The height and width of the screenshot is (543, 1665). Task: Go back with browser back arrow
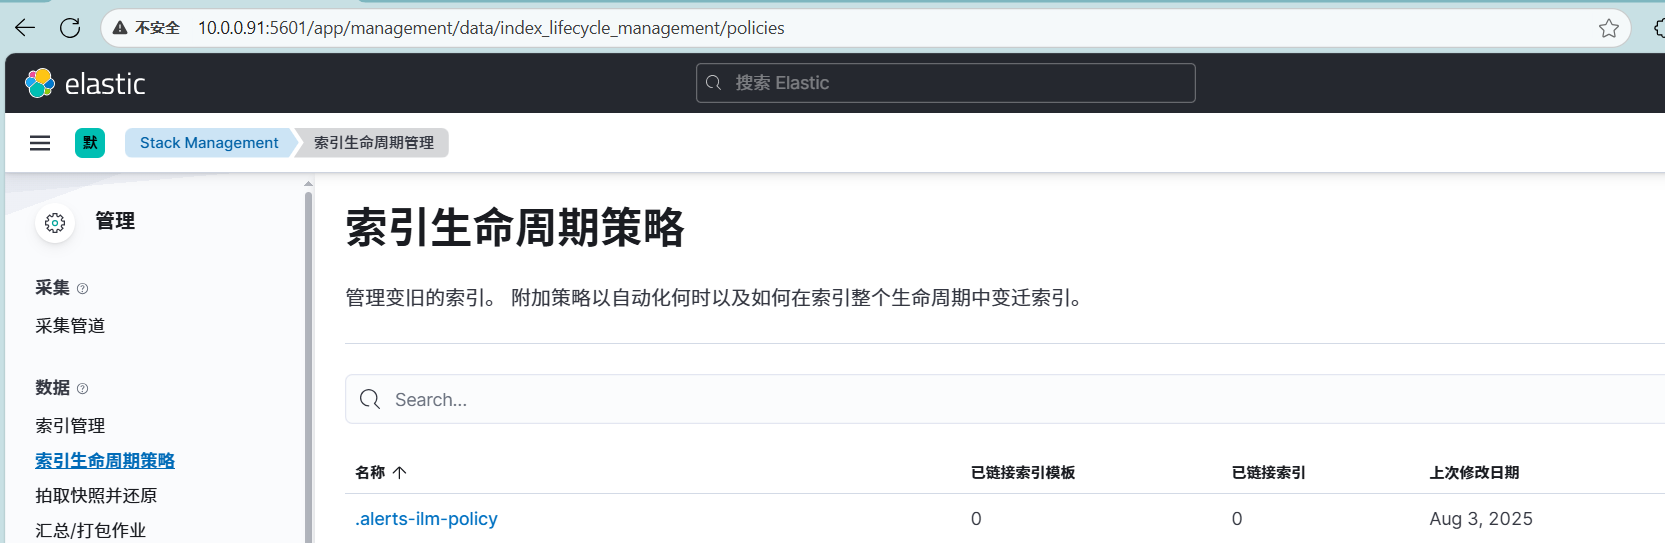[25, 28]
